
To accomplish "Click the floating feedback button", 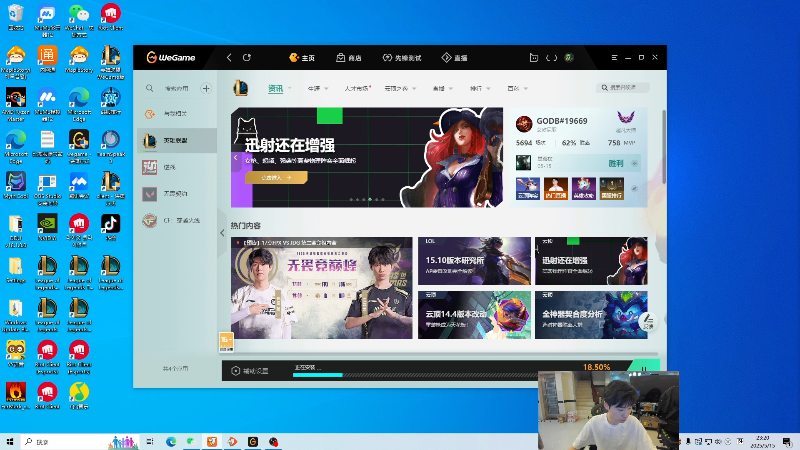I will pos(648,321).
